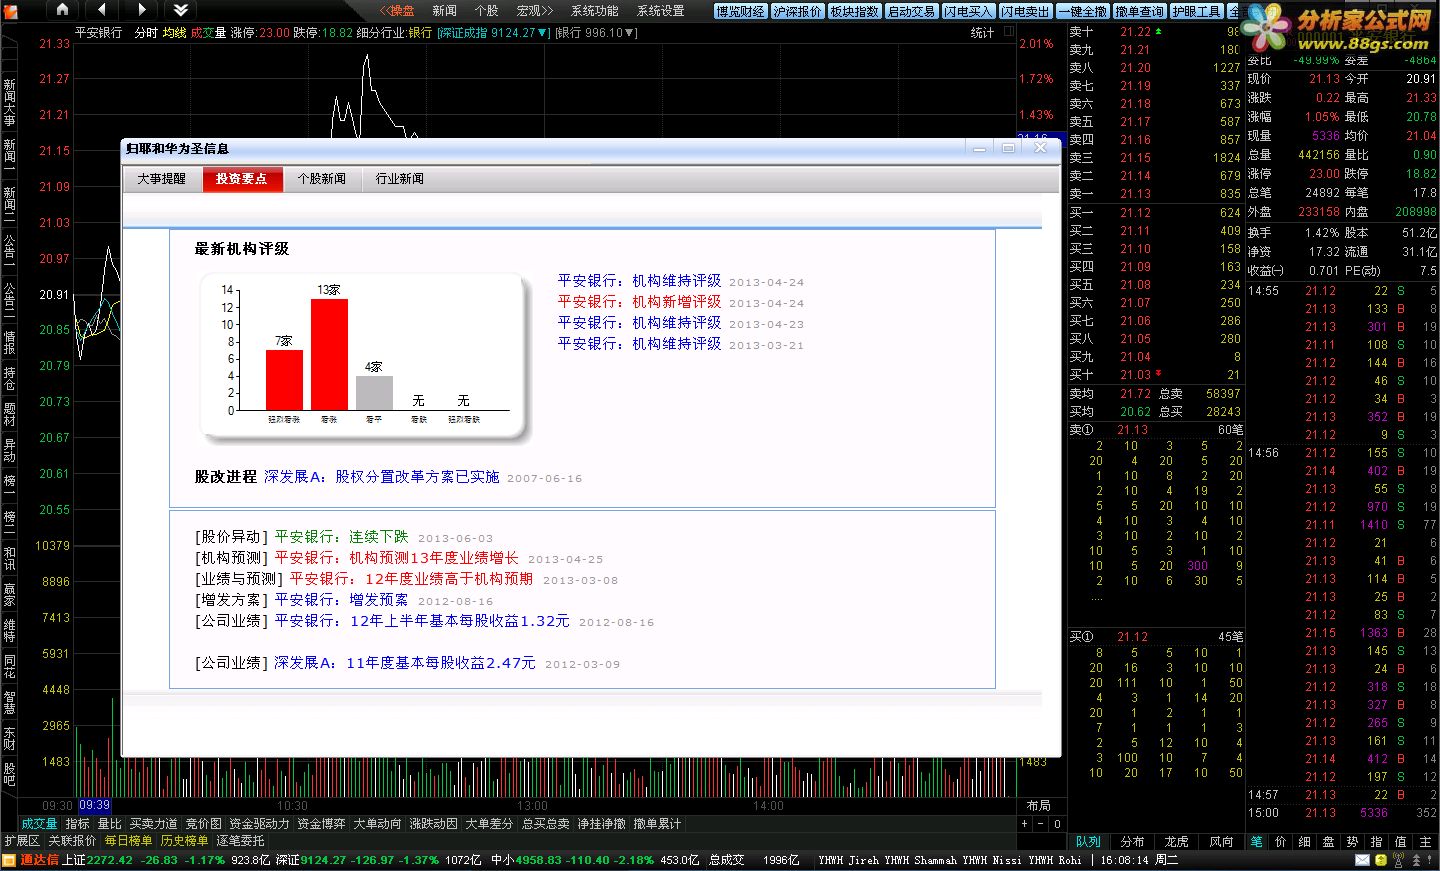Switch to the 行业新闻 tab
The image size is (1440, 871).
[400, 178]
